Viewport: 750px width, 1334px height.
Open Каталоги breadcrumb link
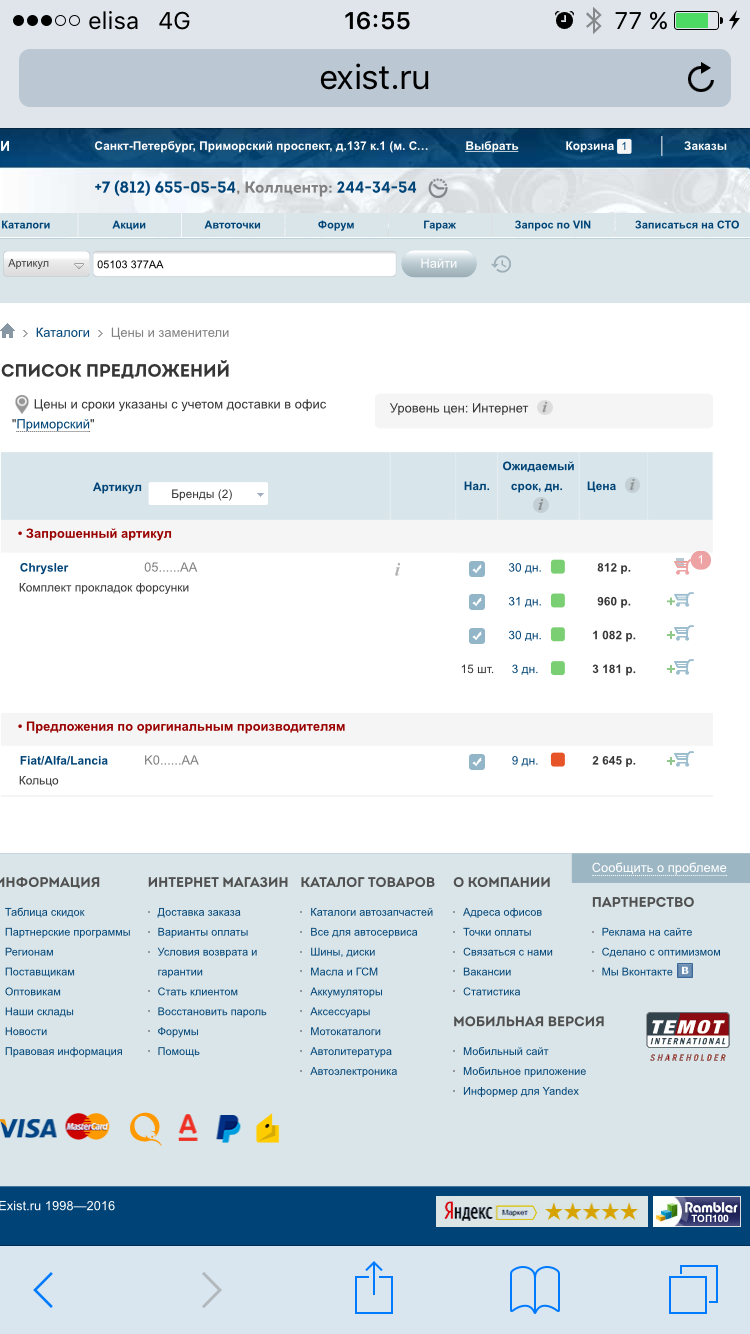click(x=63, y=333)
